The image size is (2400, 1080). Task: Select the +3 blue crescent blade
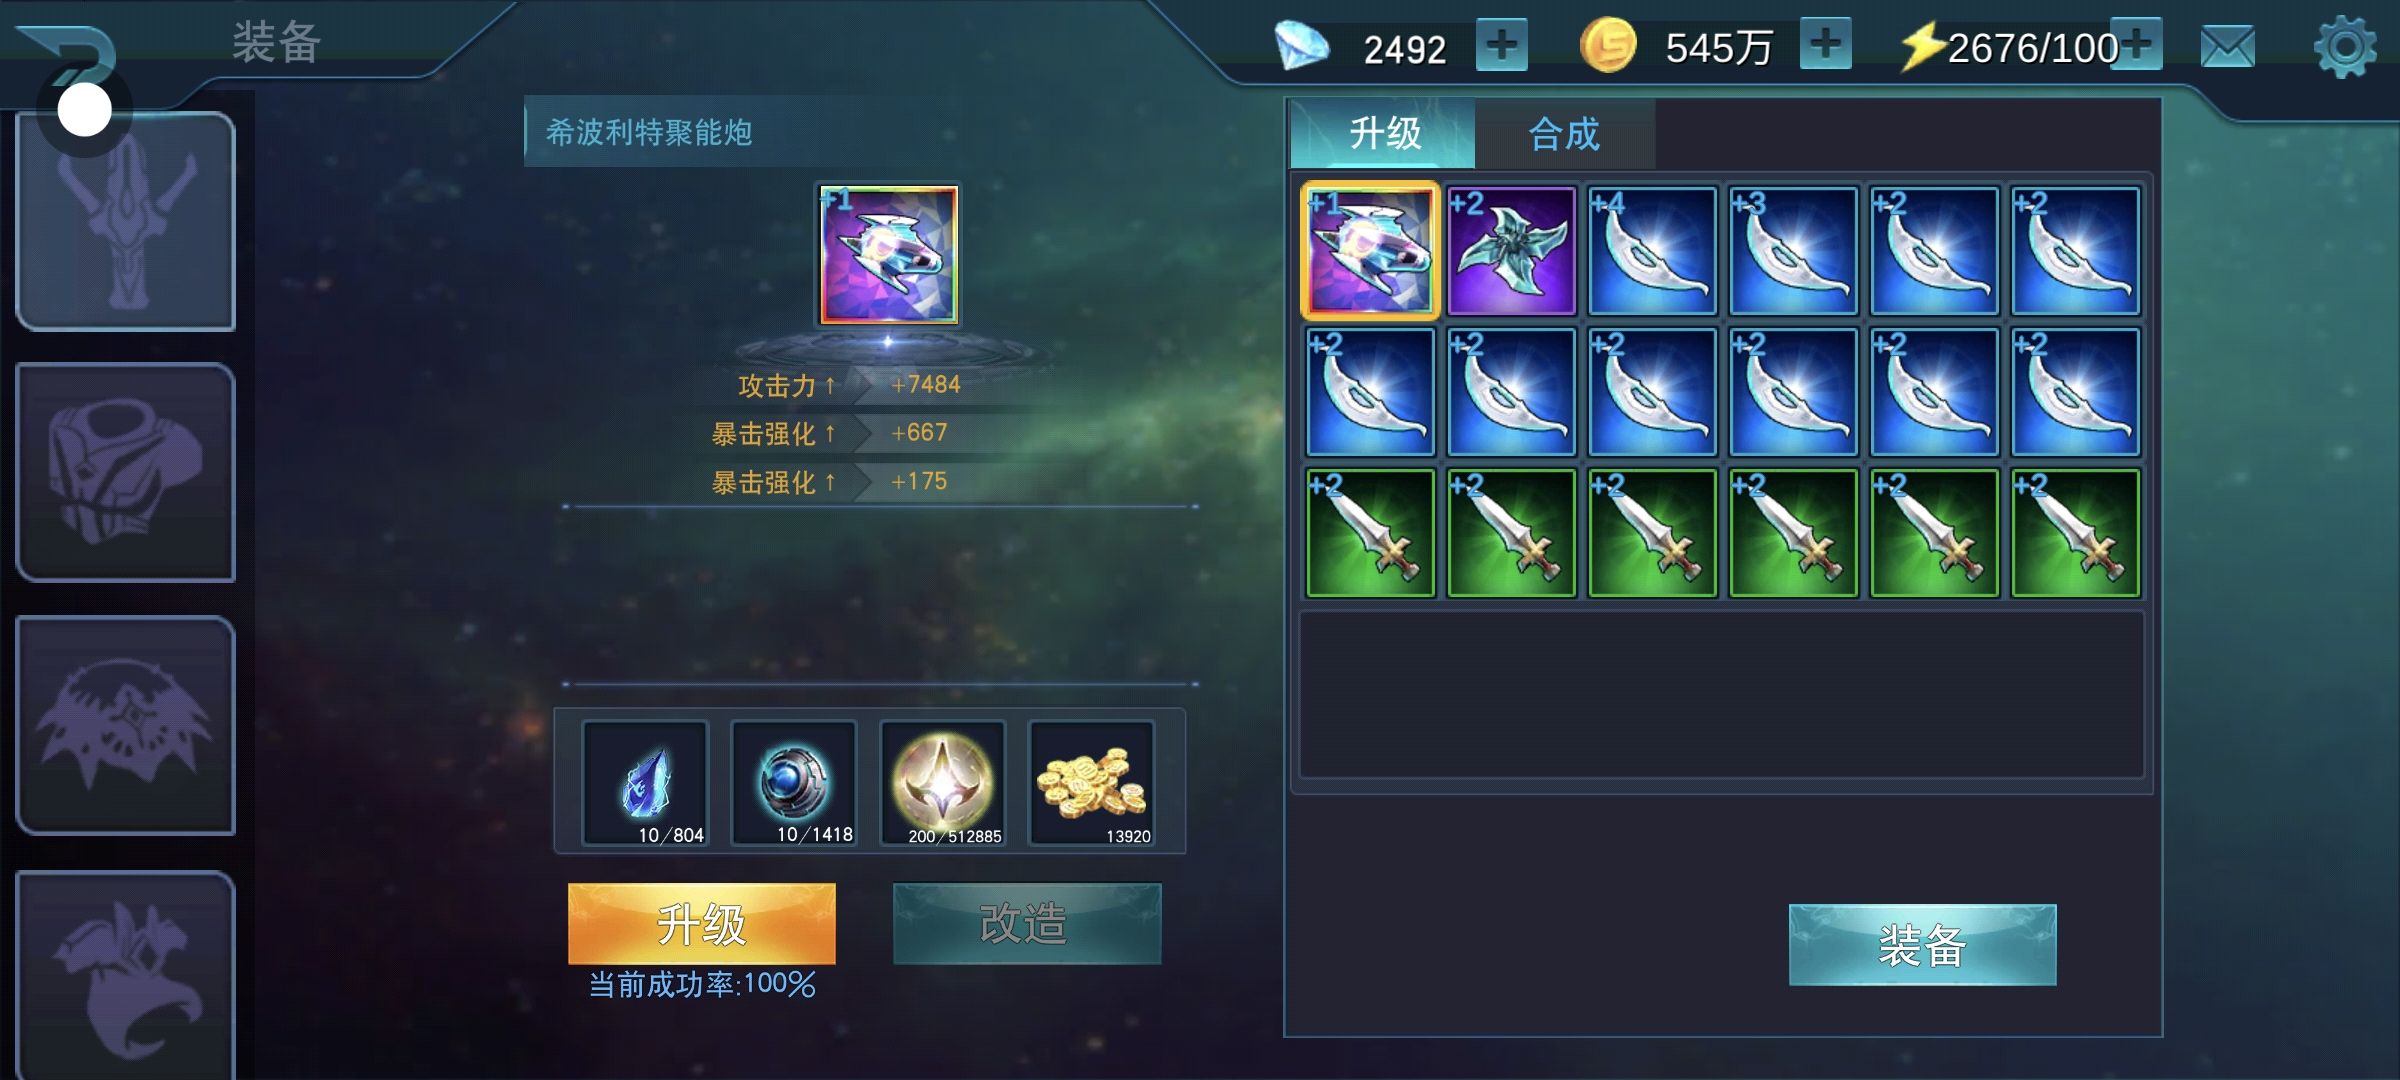pos(1793,251)
